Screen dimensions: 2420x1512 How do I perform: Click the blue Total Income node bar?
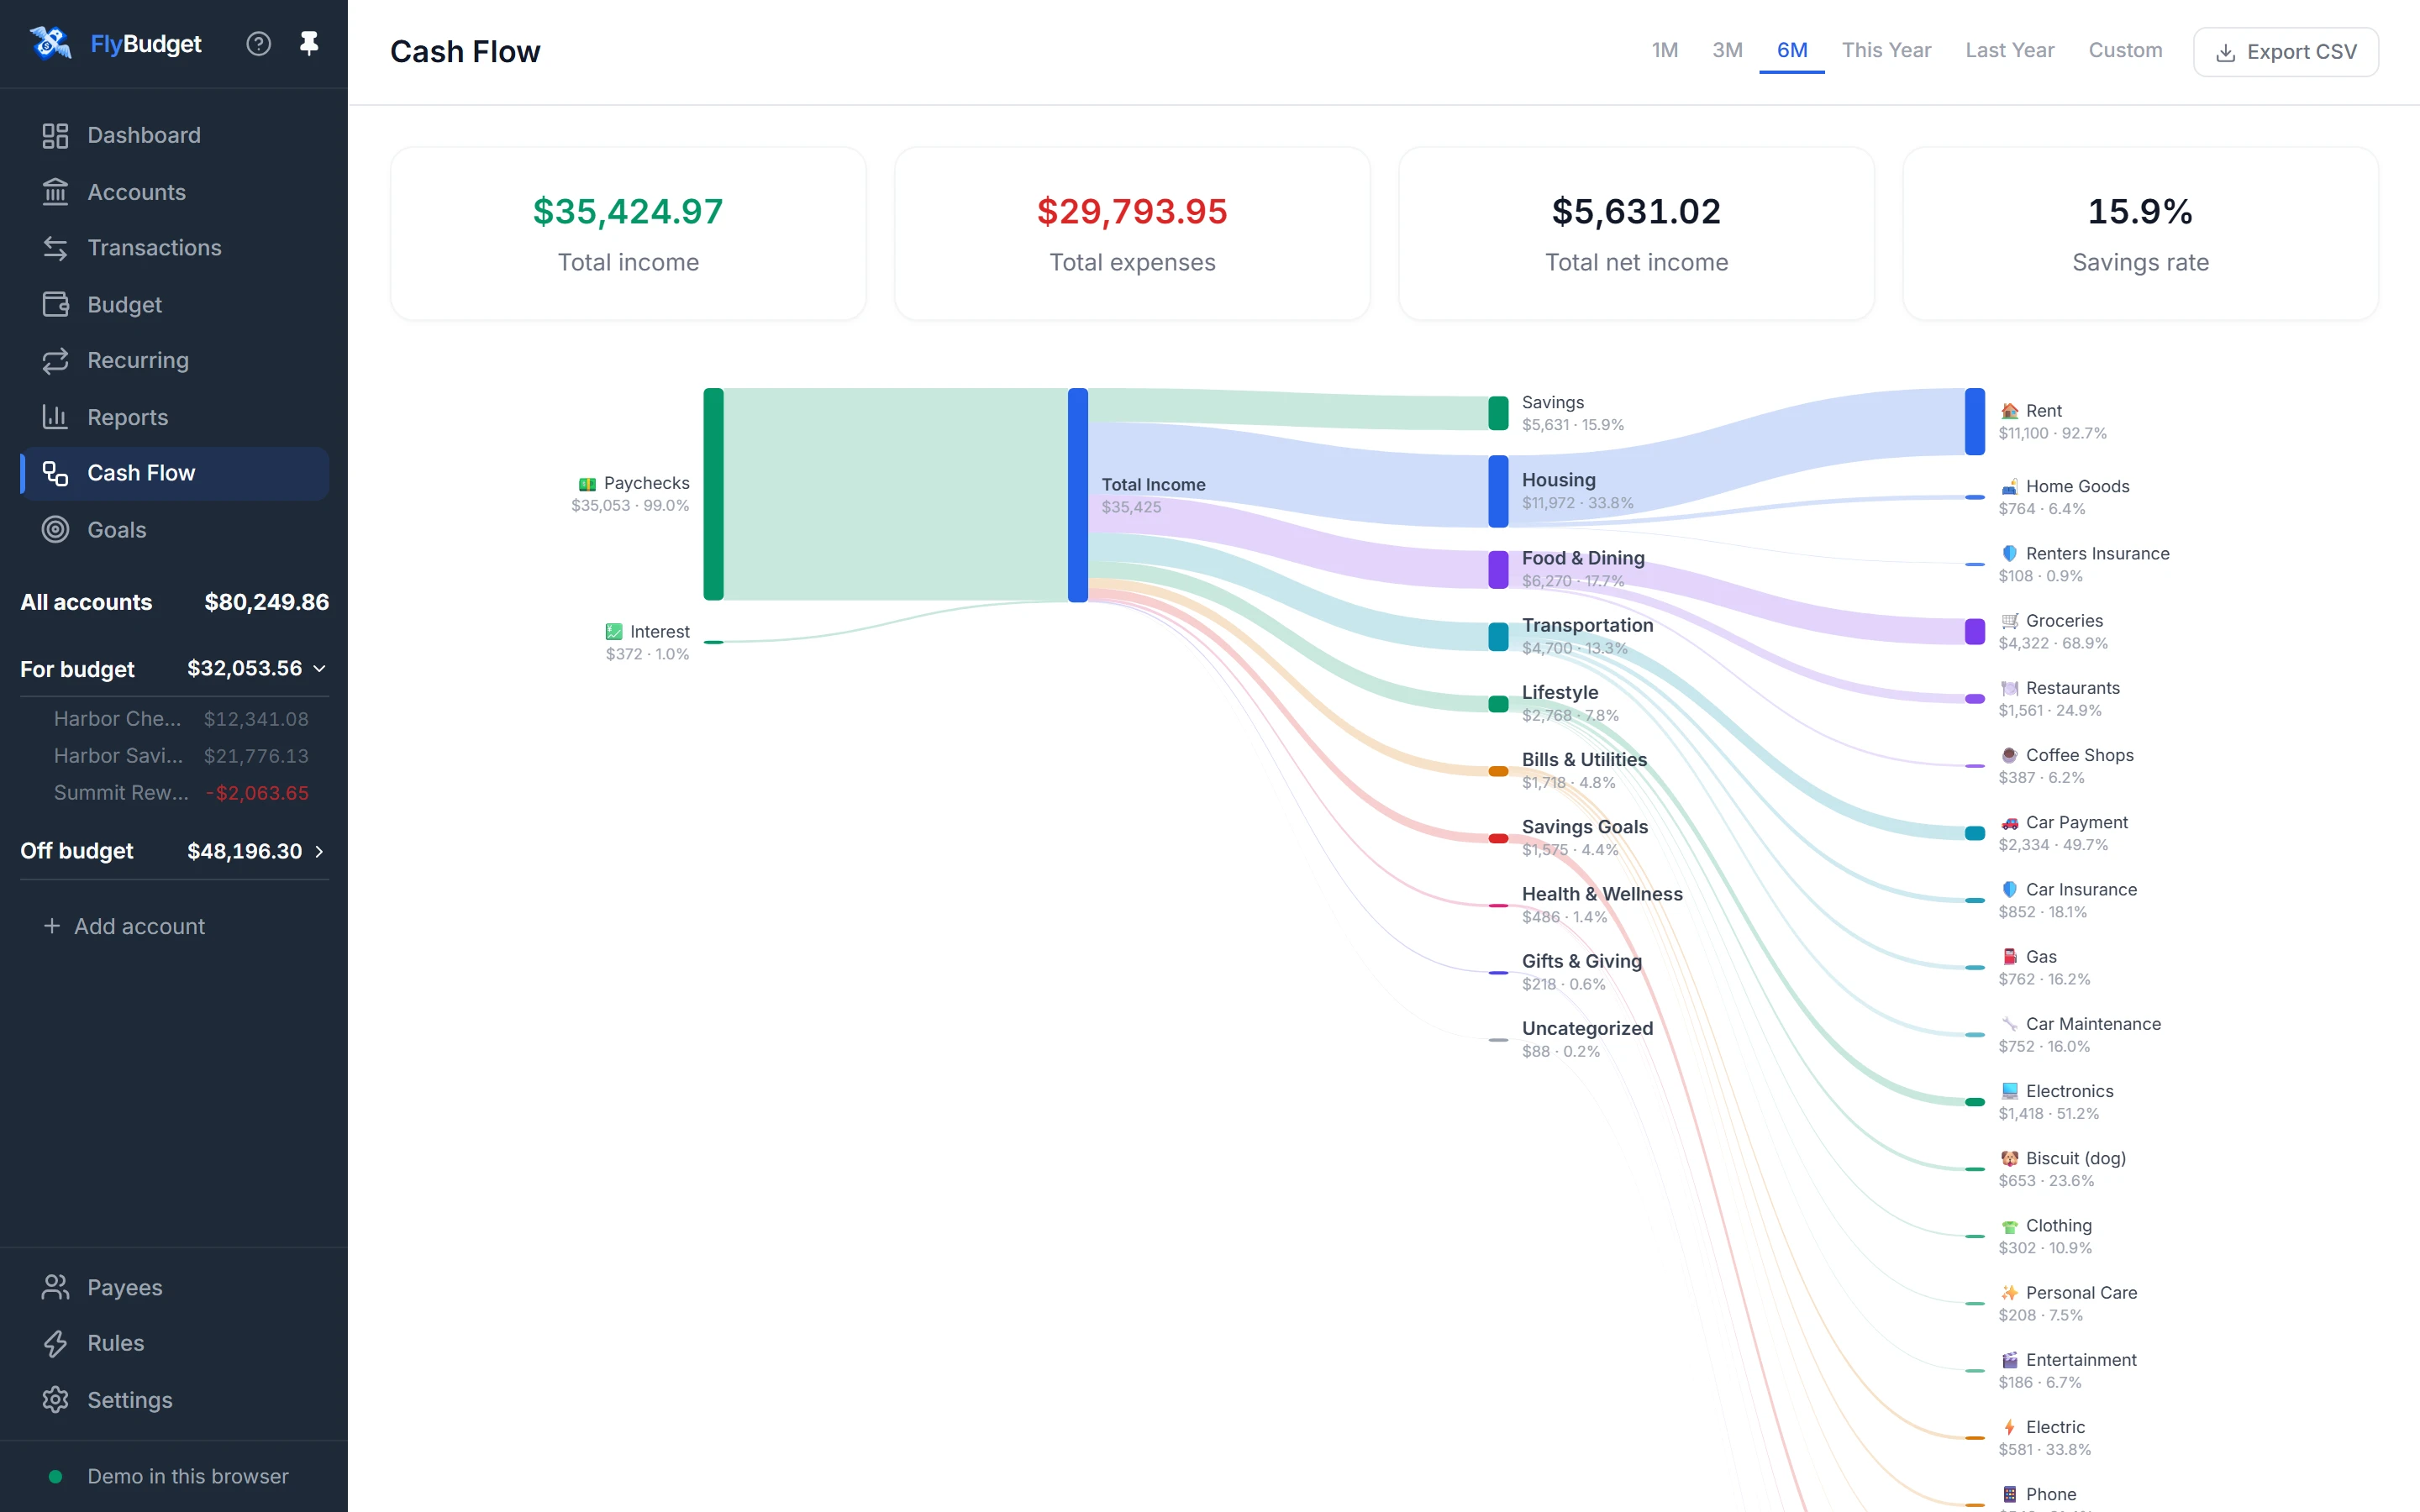(1078, 495)
